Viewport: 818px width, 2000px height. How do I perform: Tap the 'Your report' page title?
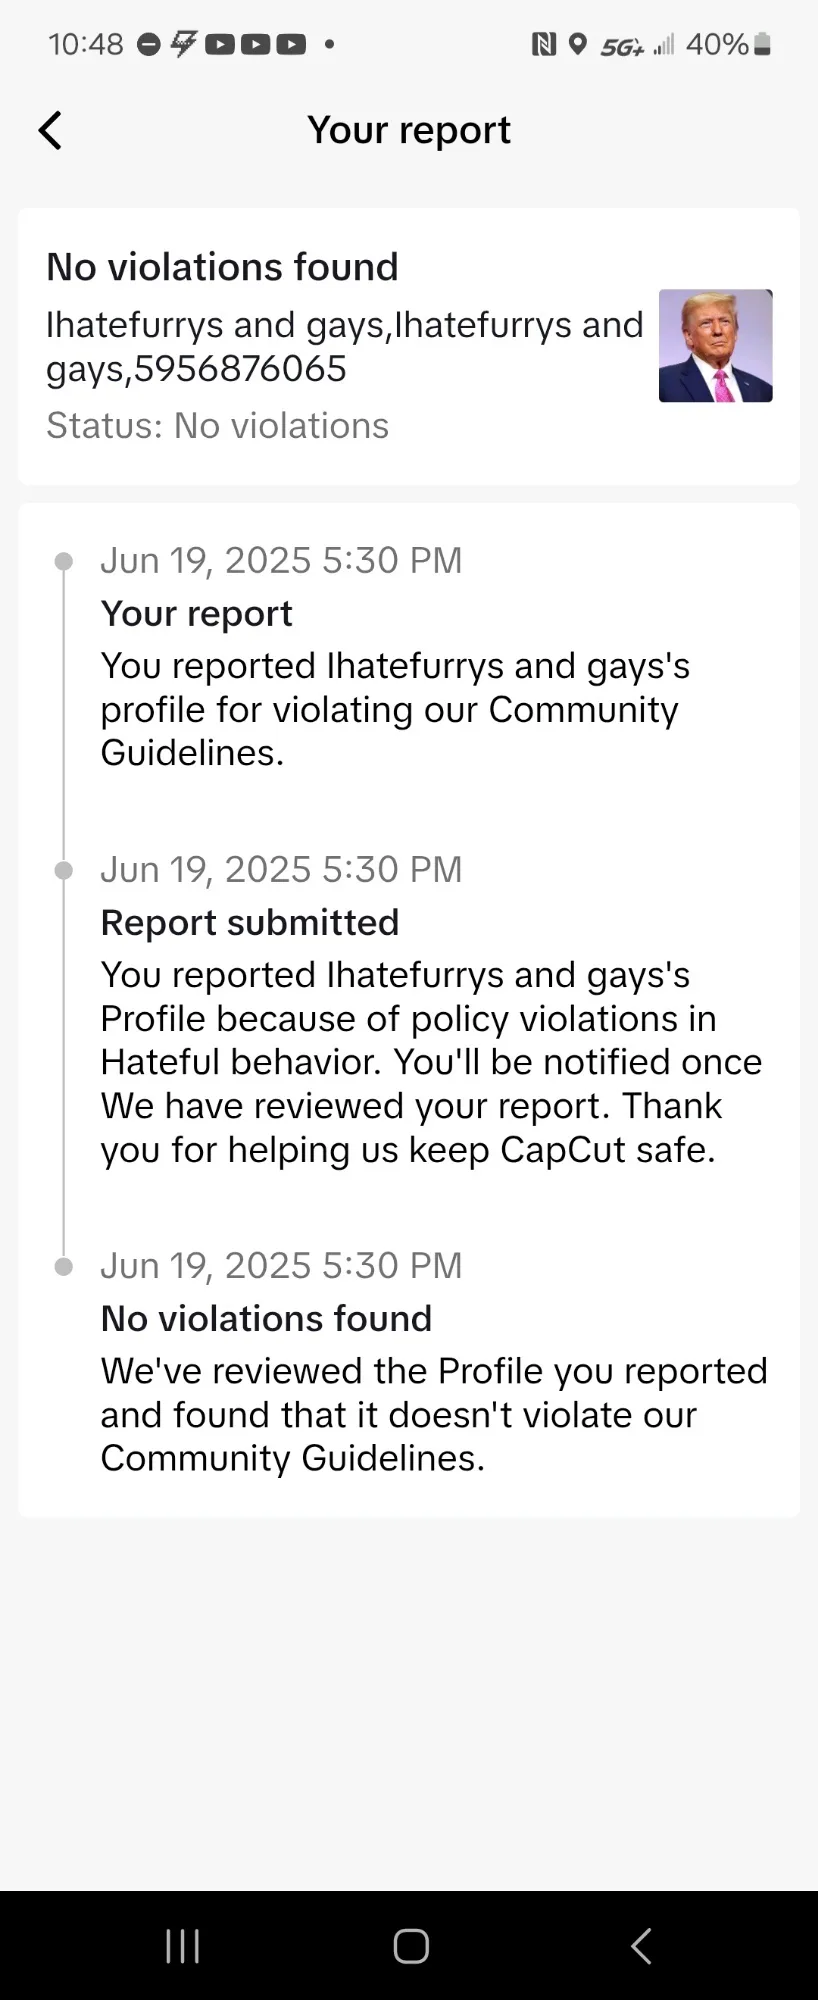(409, 130)
